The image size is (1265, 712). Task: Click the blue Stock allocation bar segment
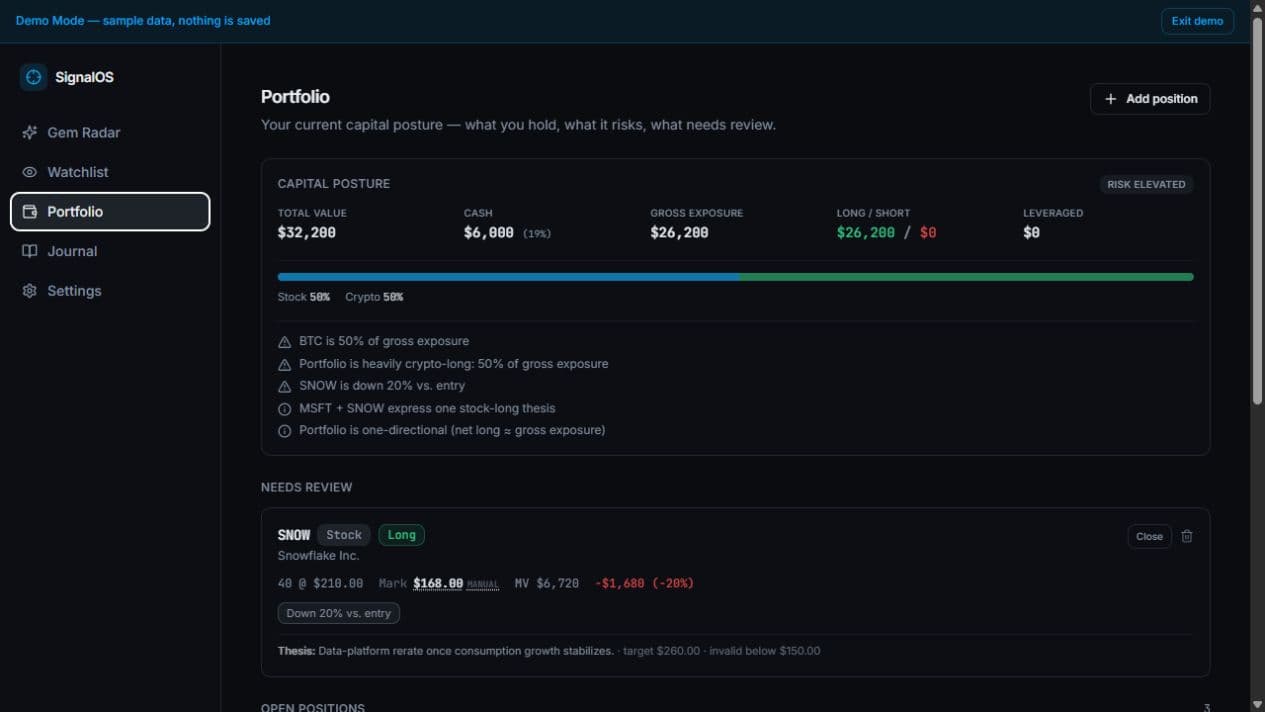(x=508, y=277)
